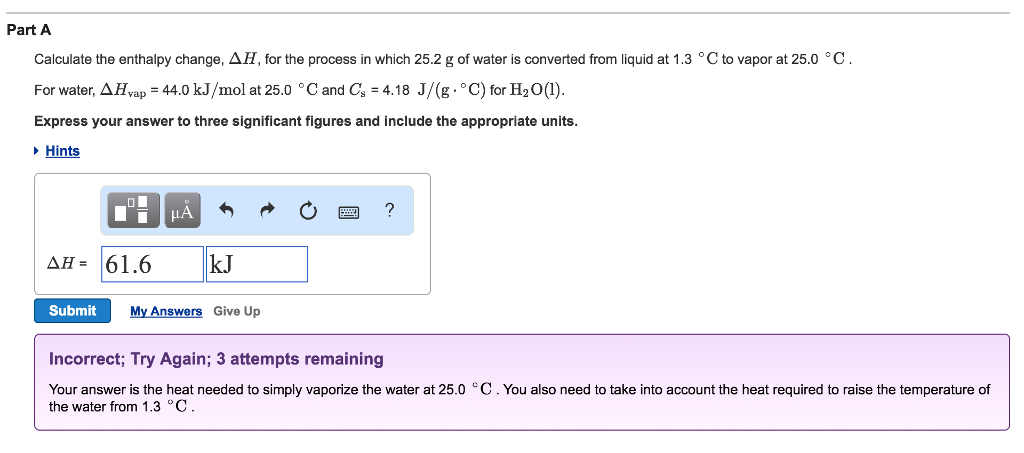
Task: Click the Incorrect; Try Again message heading
Action: 216,359
